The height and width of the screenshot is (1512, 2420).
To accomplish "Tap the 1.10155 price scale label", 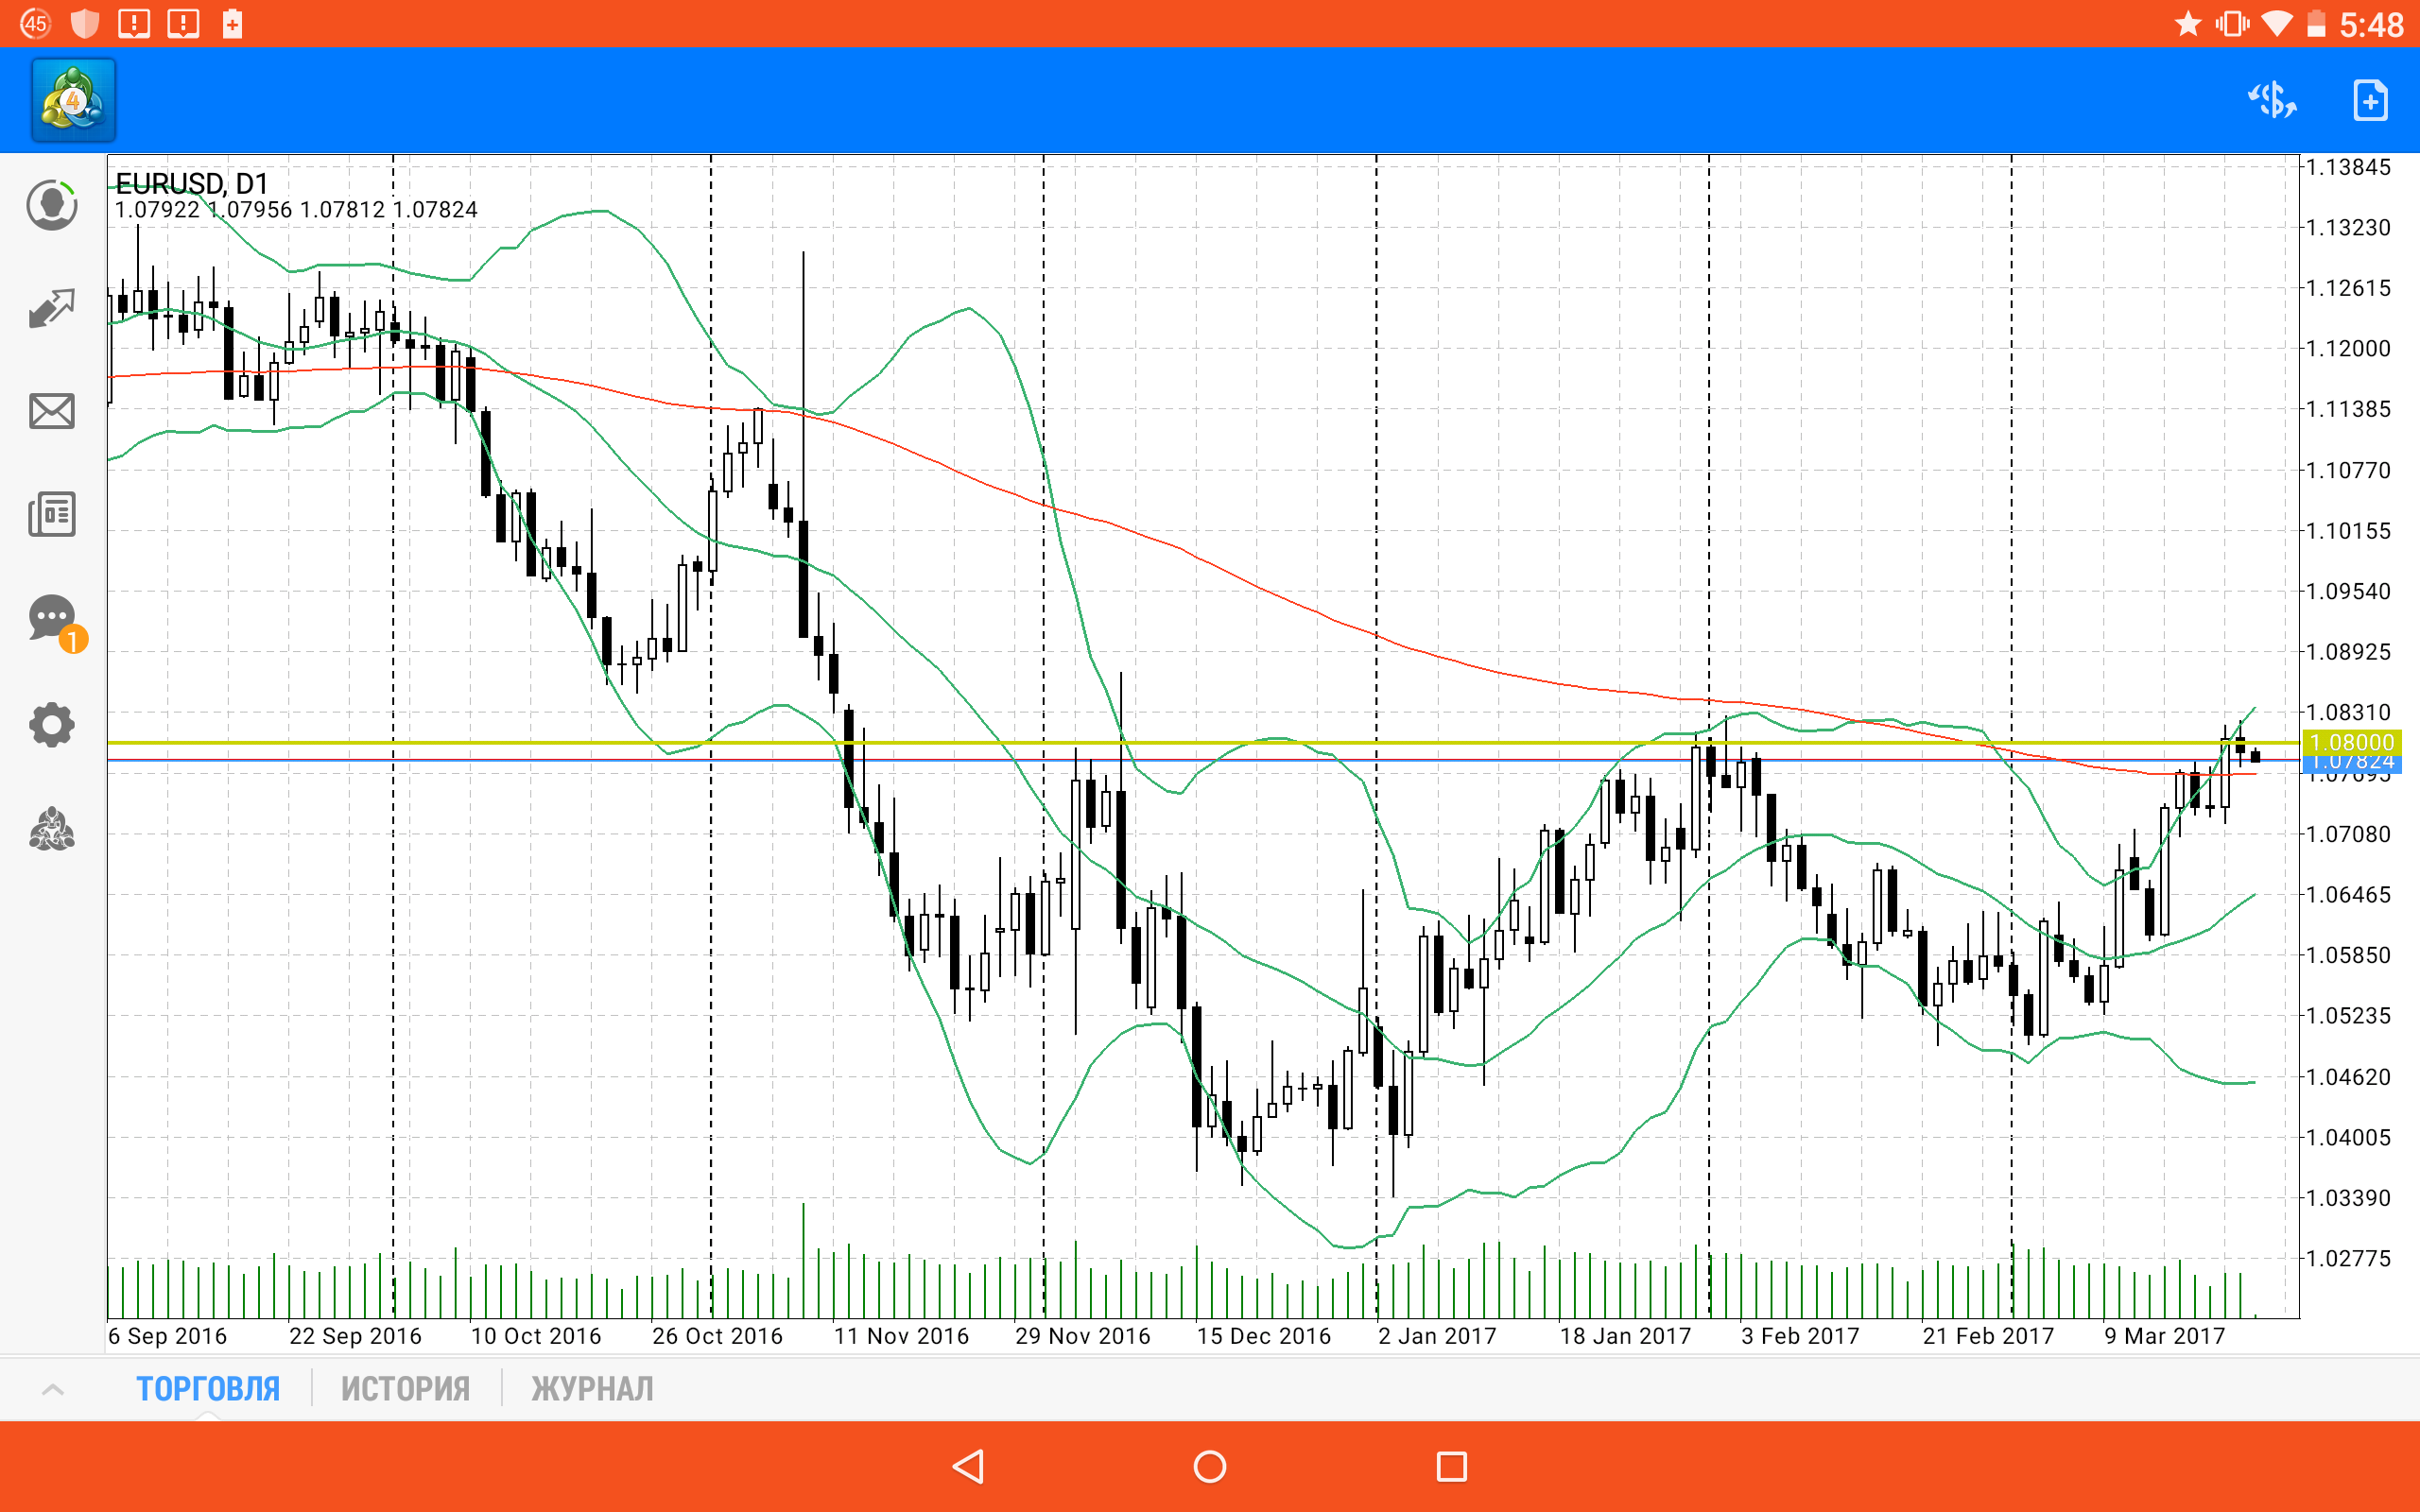I will click(x=2348, y=530).
